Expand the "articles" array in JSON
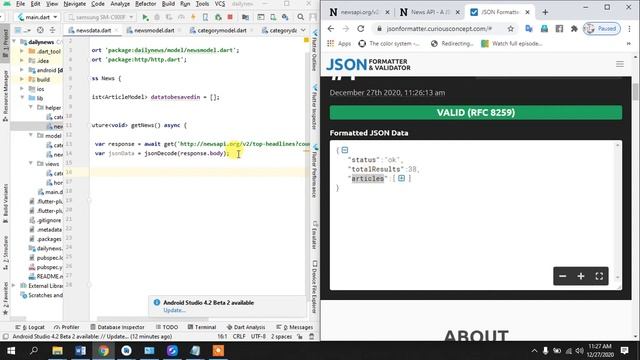The image size is (640, 360). tap(401, 178)
